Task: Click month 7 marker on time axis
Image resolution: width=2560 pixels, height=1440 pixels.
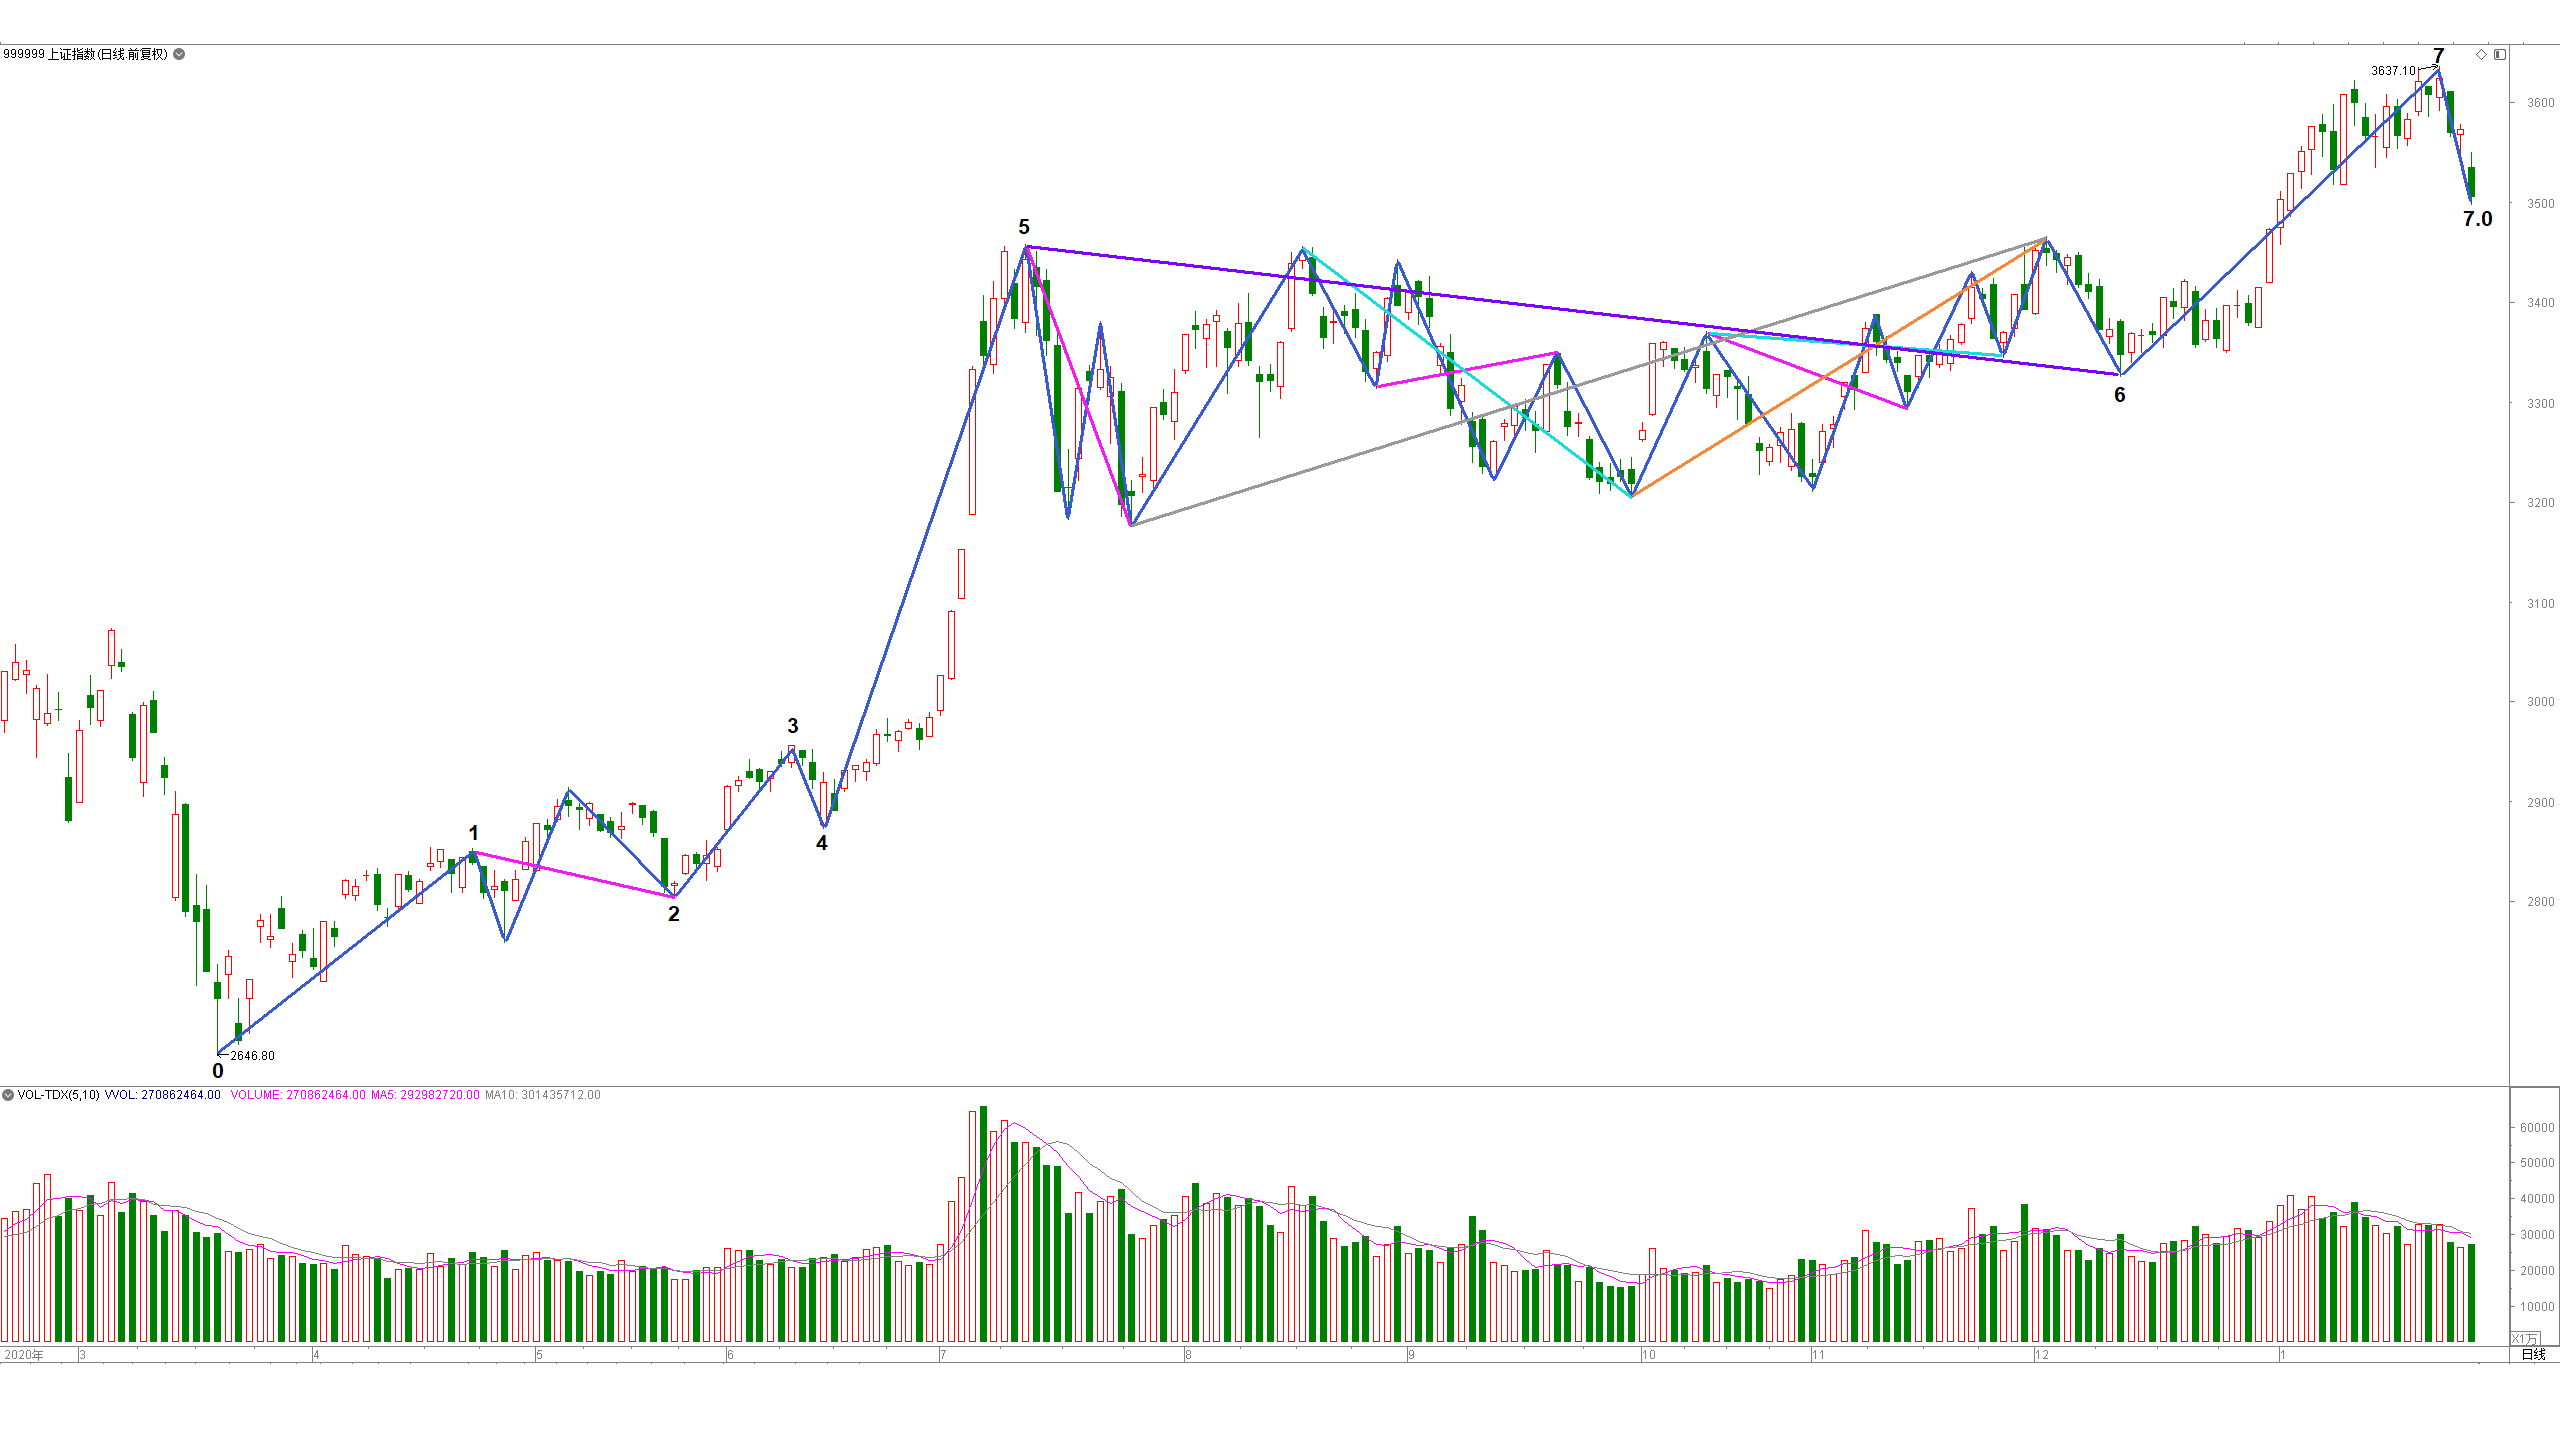Action: (943, 1355)
